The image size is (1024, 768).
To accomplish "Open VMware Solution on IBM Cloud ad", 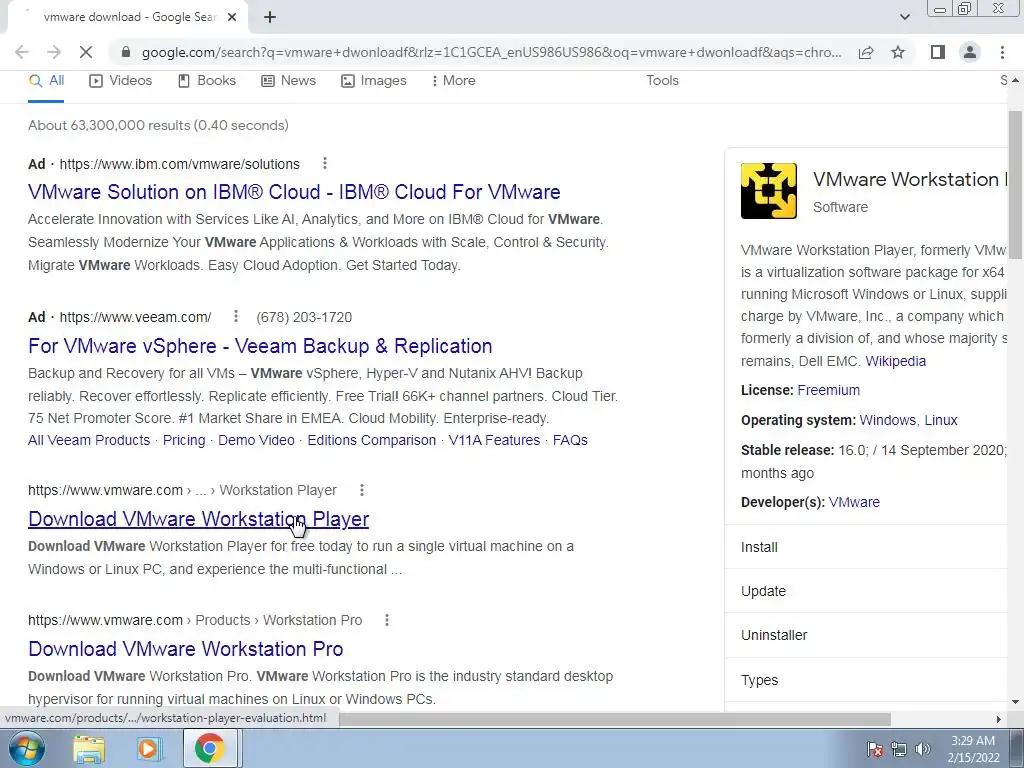I will click(294, 192).
